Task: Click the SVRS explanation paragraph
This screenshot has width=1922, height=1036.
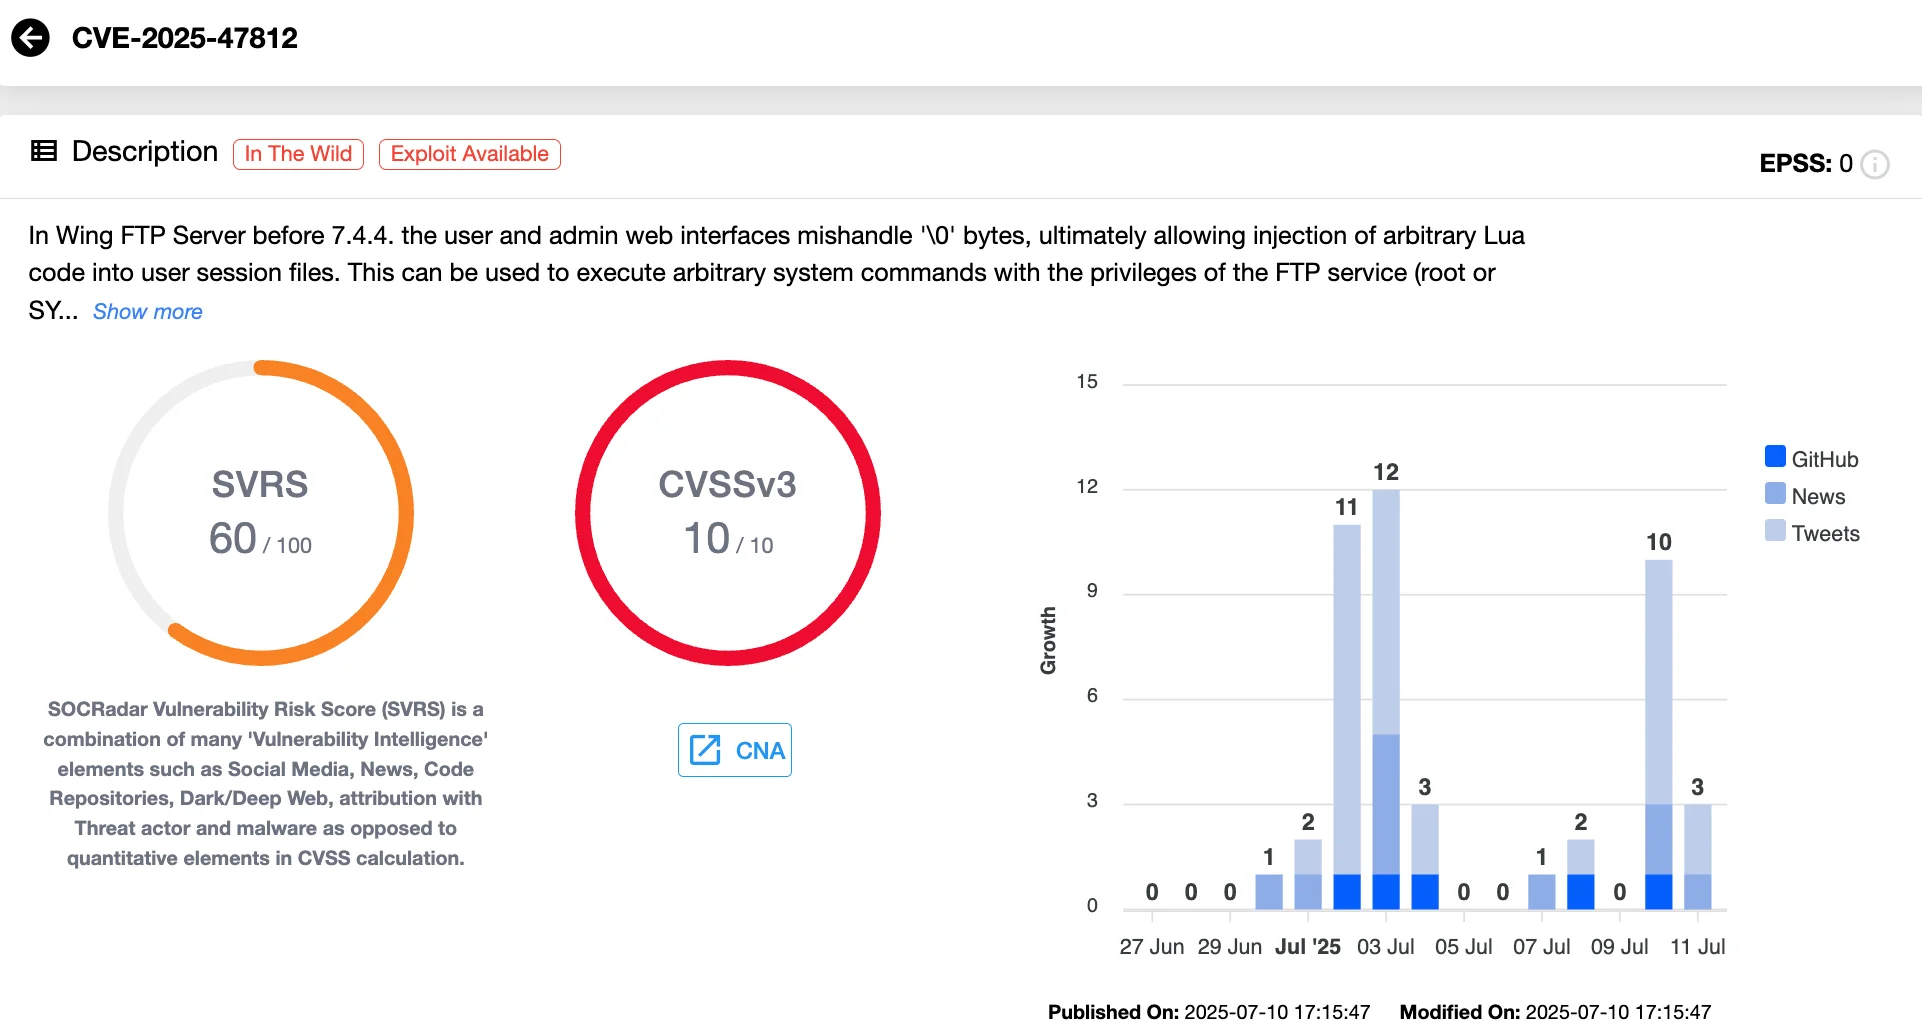Action: pos(266,783)
